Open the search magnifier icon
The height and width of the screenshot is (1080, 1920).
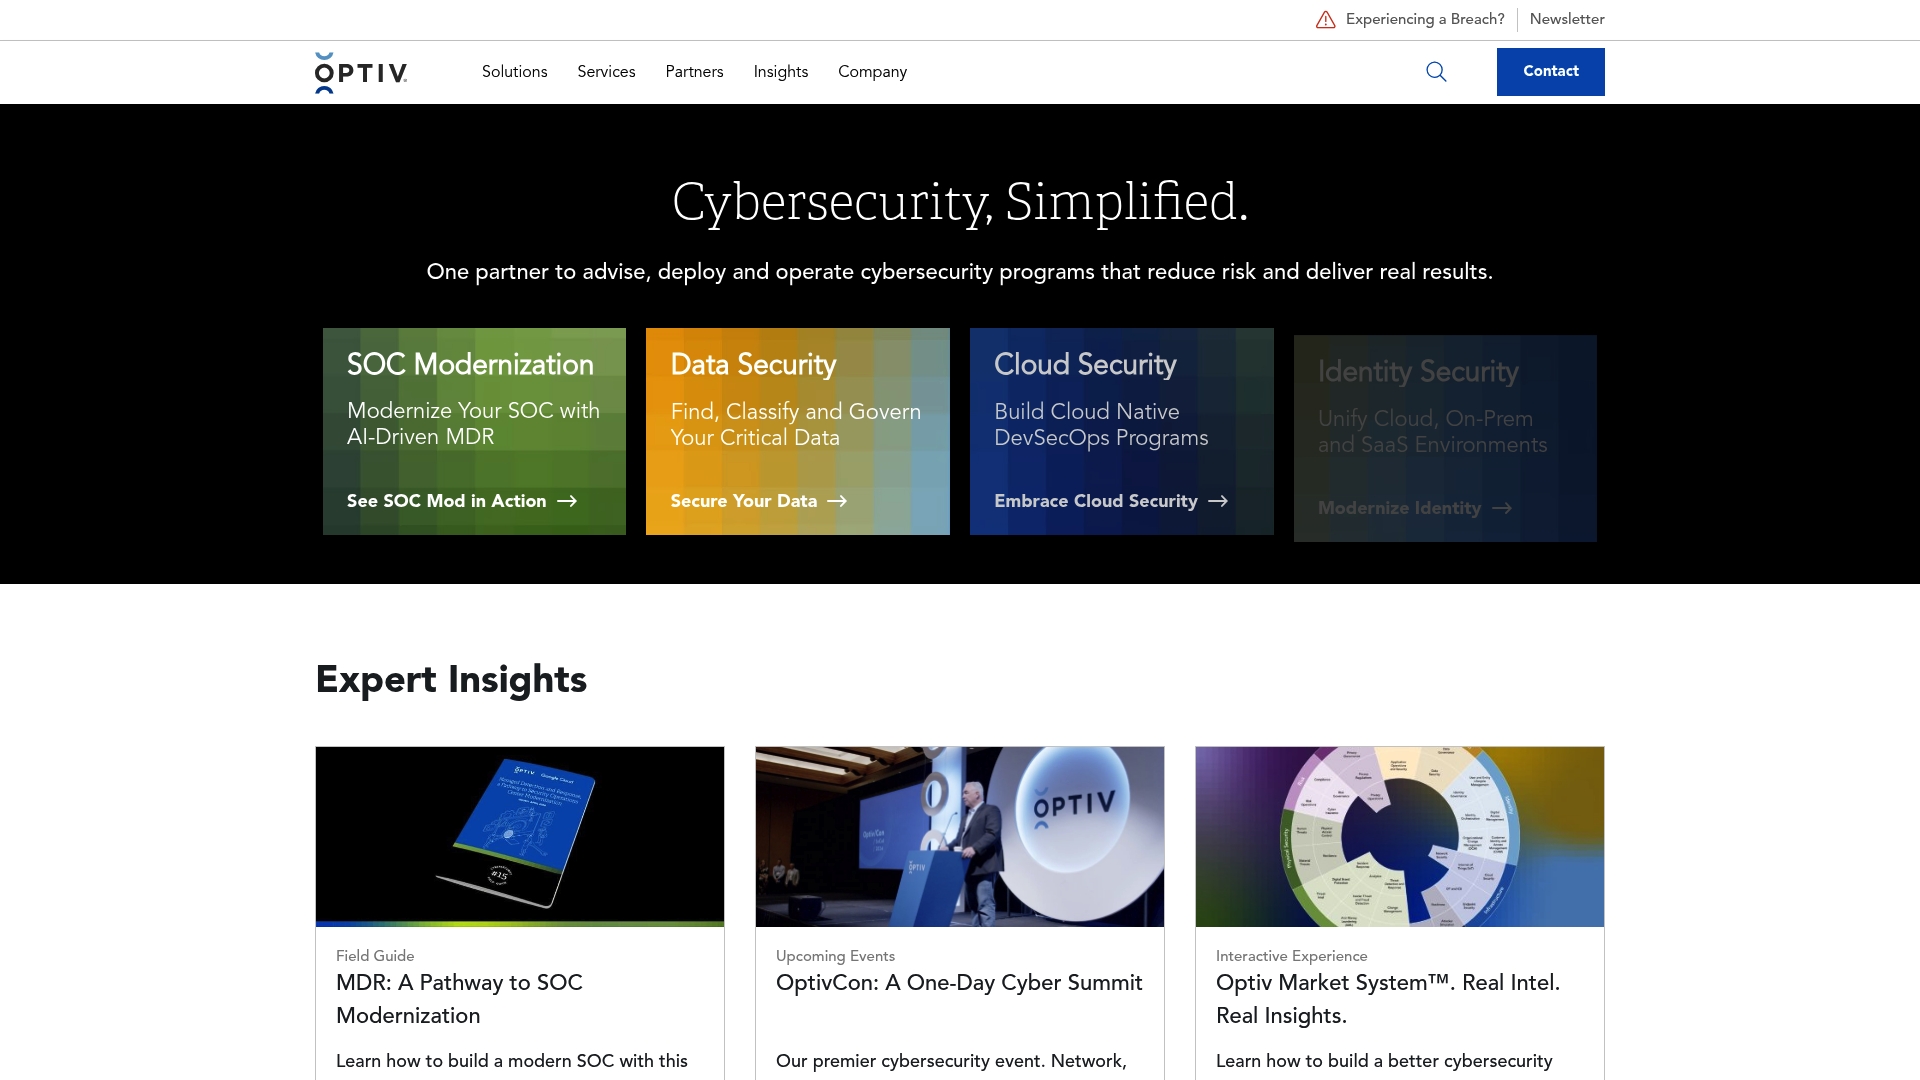click(x=1436, y=71)
